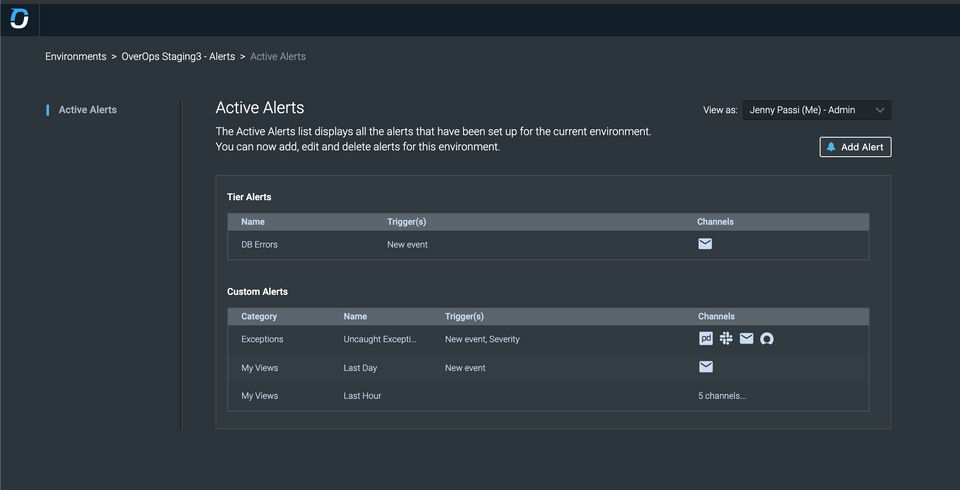Show the 5 channels list for Last Hour

(x=722, y=396)
